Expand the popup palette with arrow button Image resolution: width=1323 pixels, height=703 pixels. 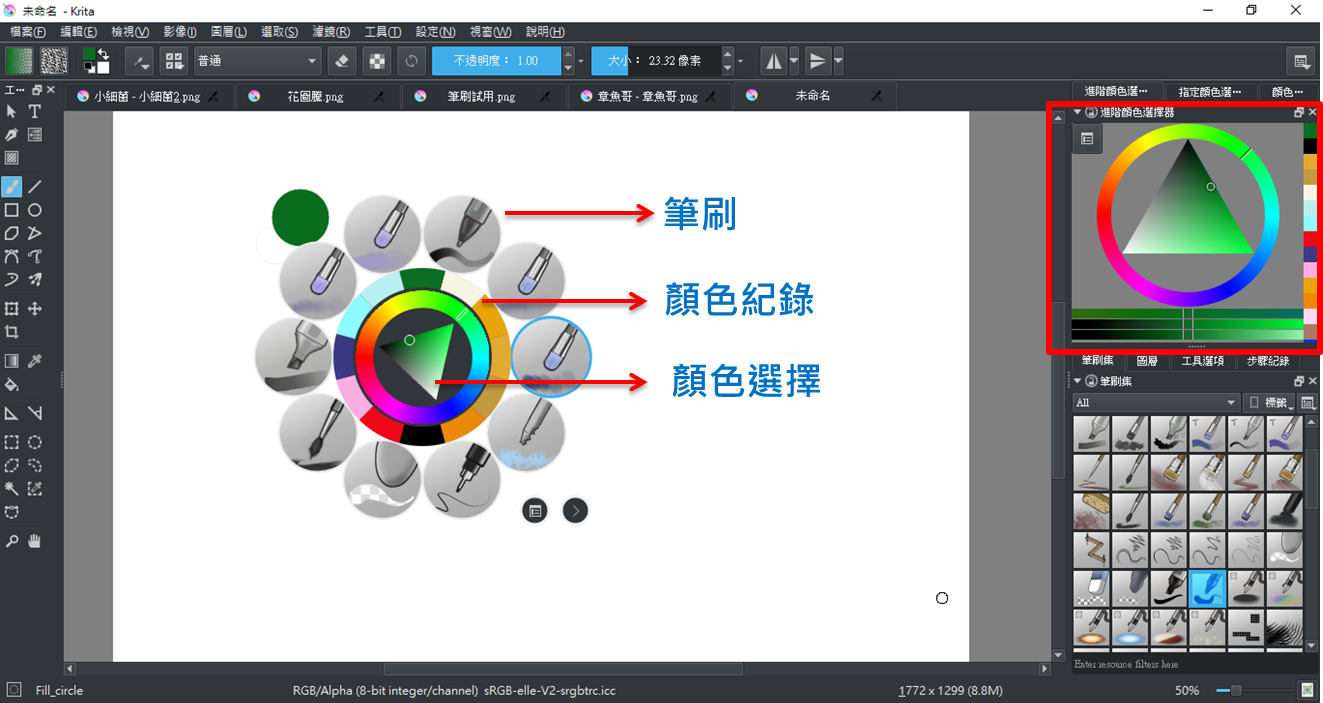tap(575, 511)
